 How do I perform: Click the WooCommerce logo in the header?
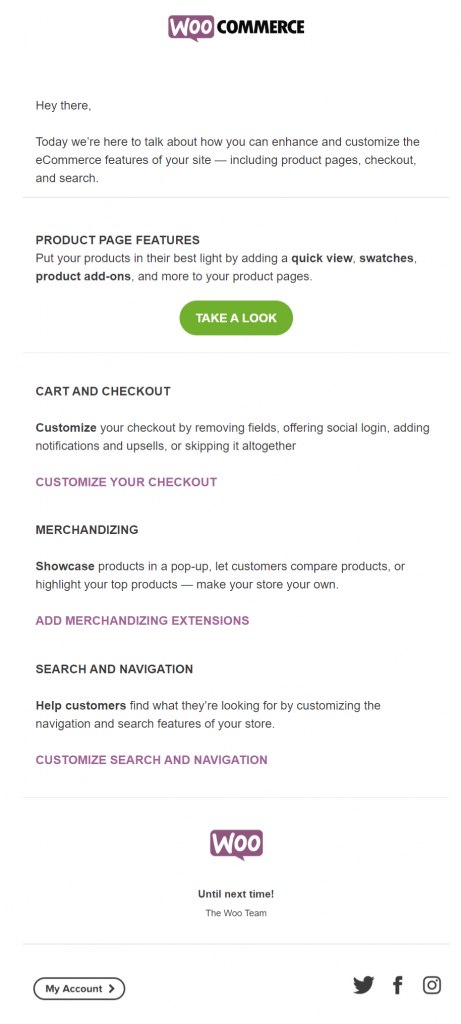point(236,28)
